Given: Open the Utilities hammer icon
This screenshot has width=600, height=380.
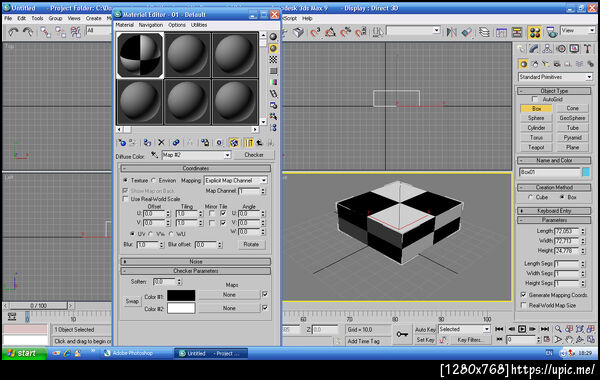Looking at the screenshot, I should [588, 49].
